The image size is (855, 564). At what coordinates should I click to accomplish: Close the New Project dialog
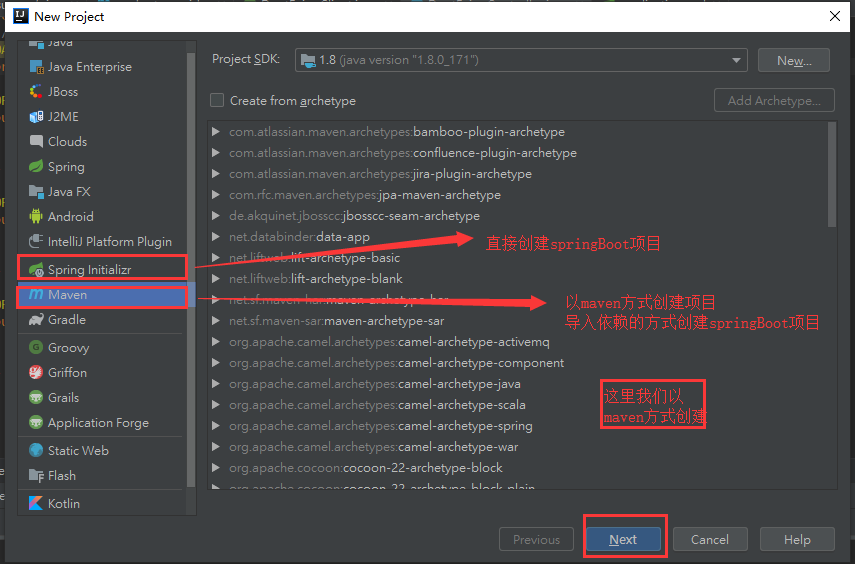click(835, 16)
